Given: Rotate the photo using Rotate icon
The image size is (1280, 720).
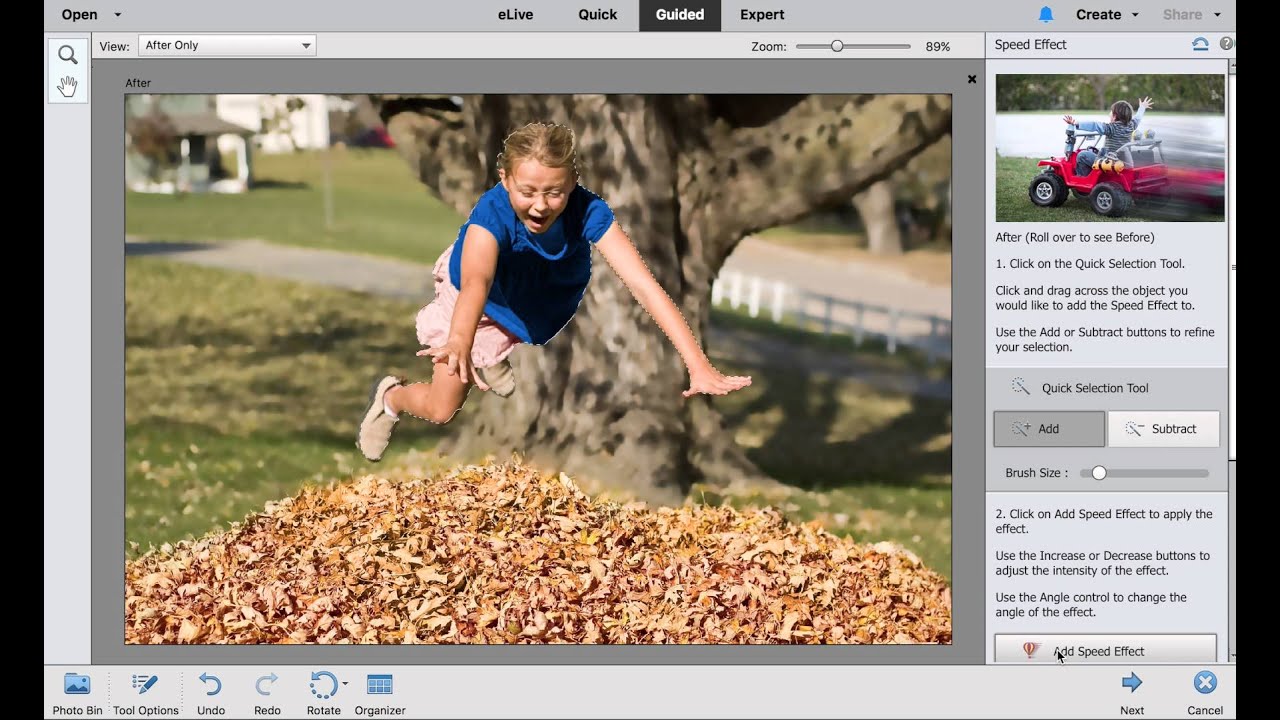Looking at the screenshot, I should click(323, 684).
